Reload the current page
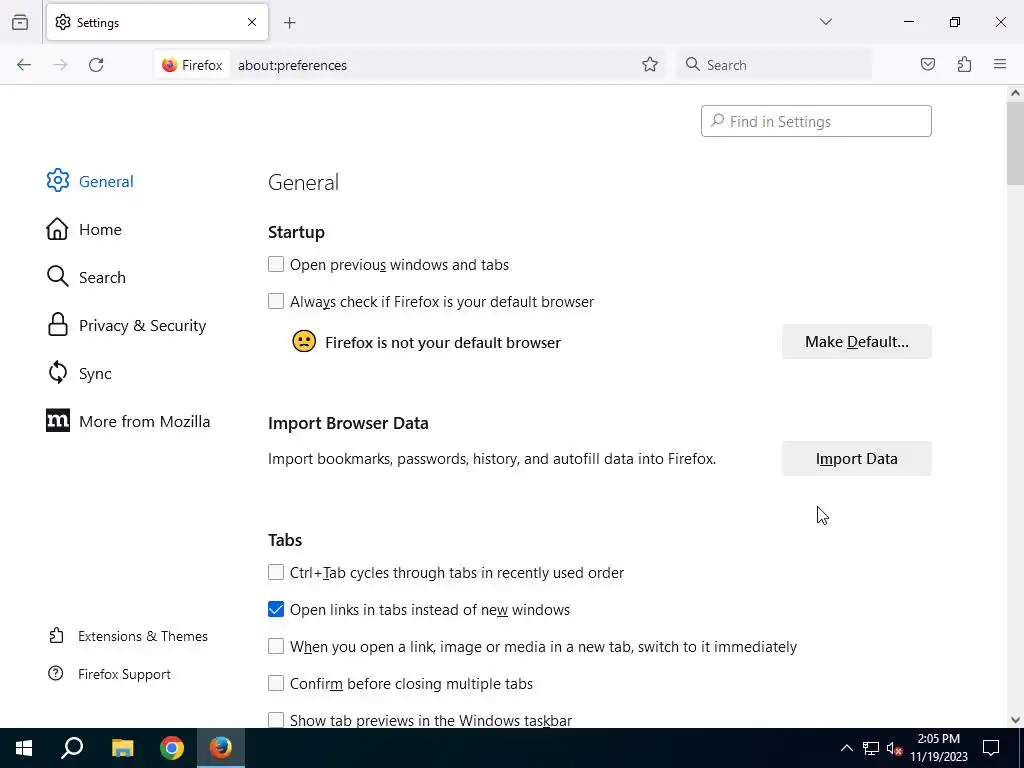The image size is (1024, 768). click(96, 65)
